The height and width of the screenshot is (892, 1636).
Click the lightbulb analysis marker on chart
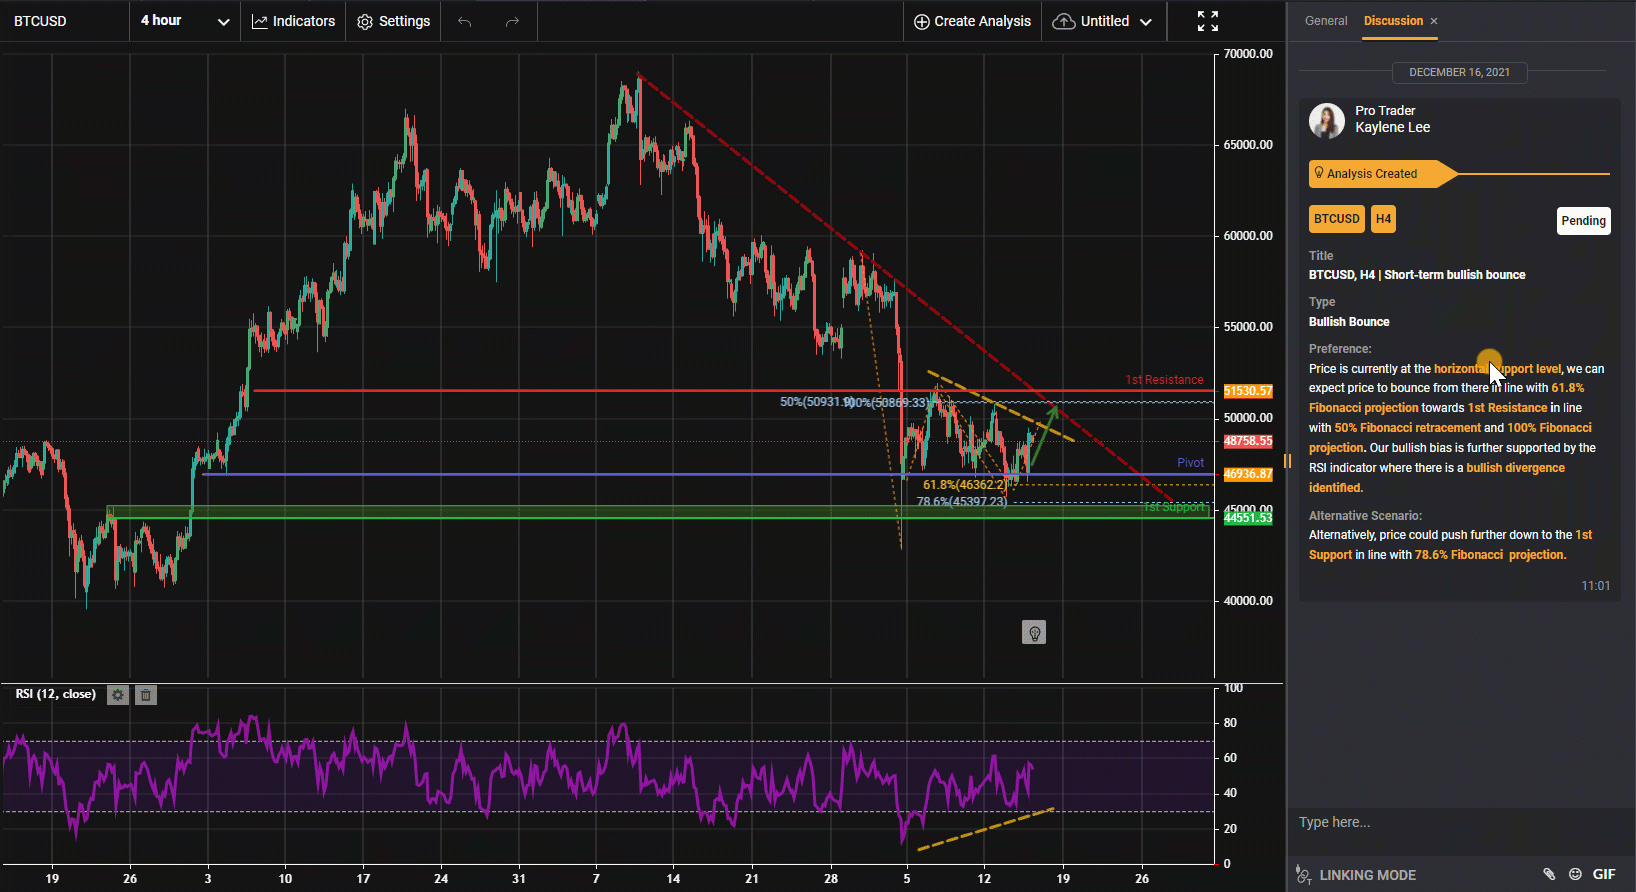(1034, 632)
